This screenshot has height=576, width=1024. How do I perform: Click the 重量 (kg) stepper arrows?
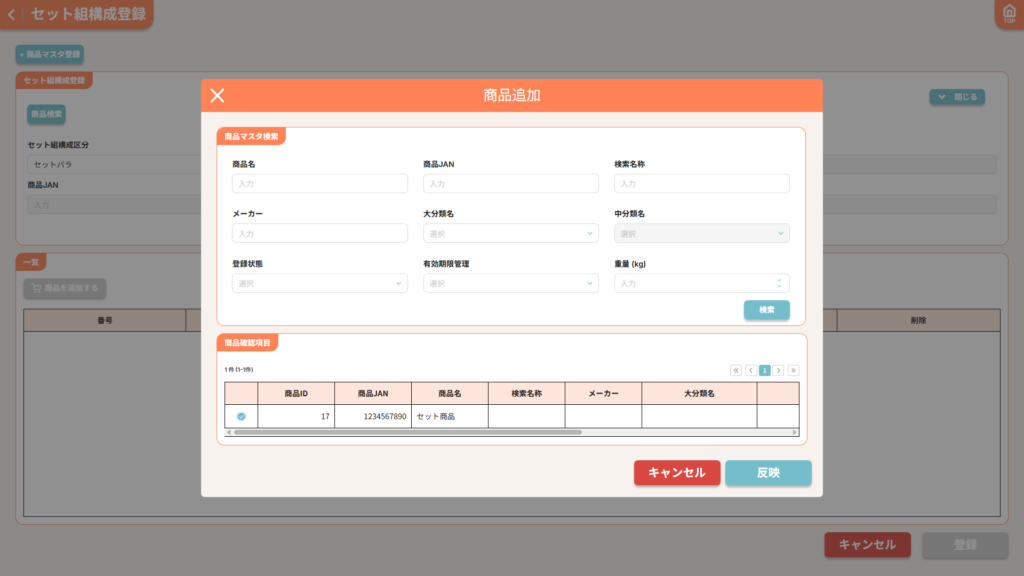point(779,283)
